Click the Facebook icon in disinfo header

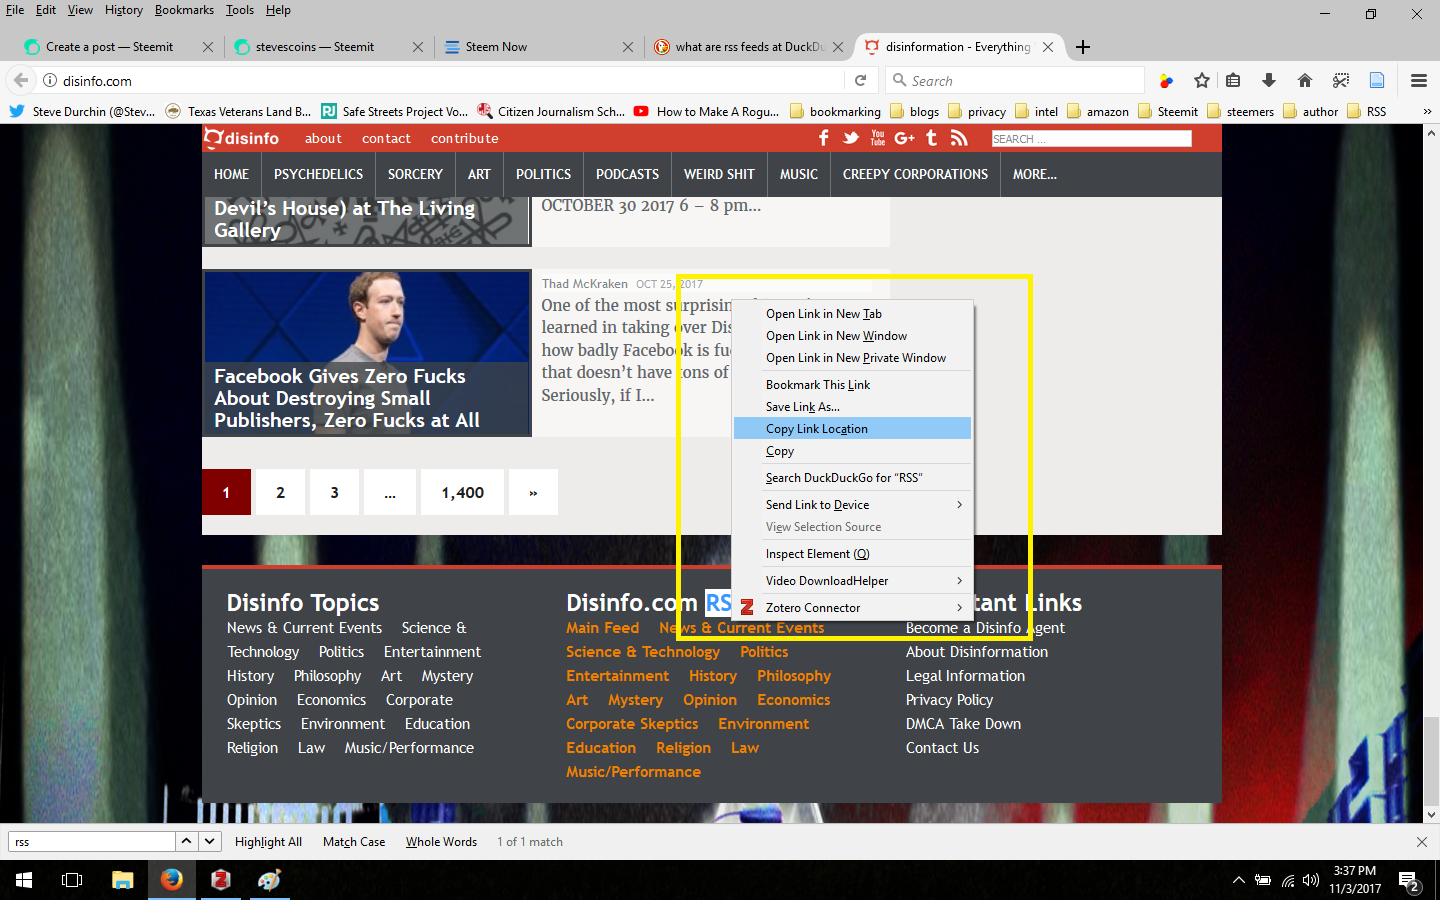[824, 138]
